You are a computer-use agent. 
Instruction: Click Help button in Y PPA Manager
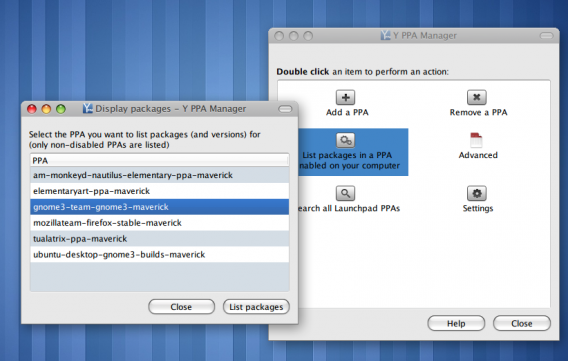[456, 323]
